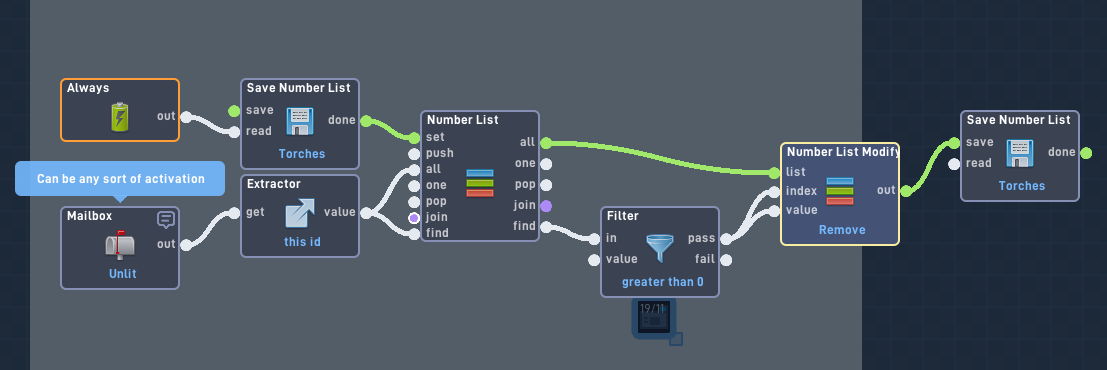This screenshot has height=370, width=1107.
Task: Click the funnel icon in Filter node
Action: tap(659, 249)
